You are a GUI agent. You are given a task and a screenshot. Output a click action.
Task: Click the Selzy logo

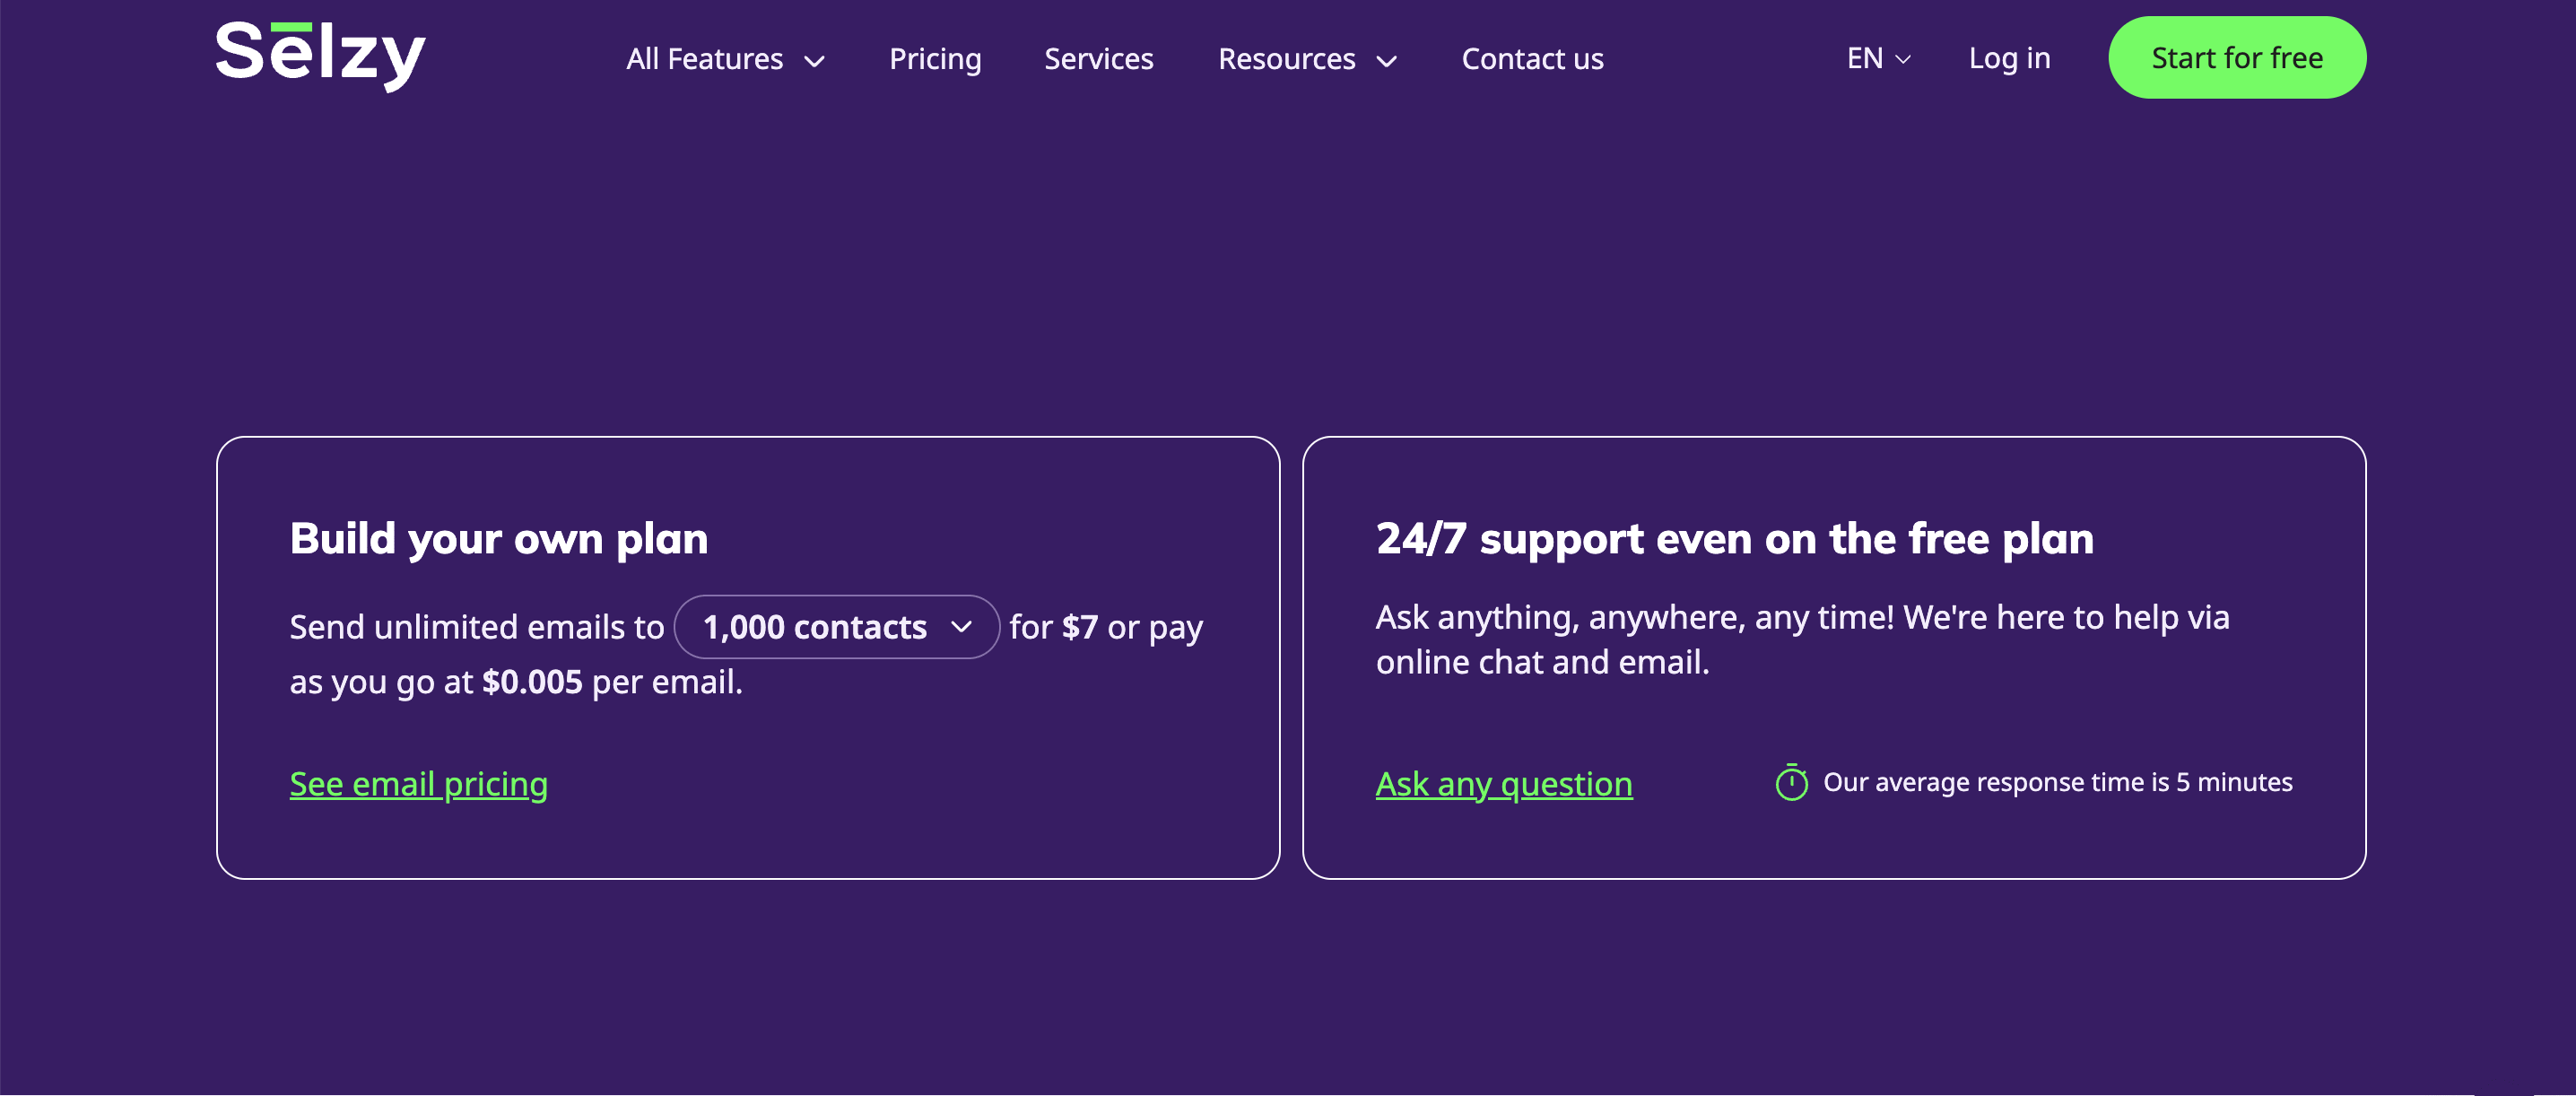pos(320,55)
